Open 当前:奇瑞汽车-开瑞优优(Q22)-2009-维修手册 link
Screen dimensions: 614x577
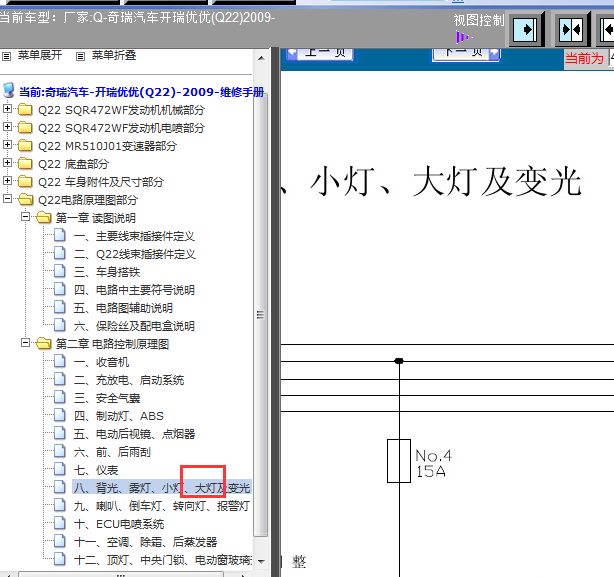pos(142,92)
